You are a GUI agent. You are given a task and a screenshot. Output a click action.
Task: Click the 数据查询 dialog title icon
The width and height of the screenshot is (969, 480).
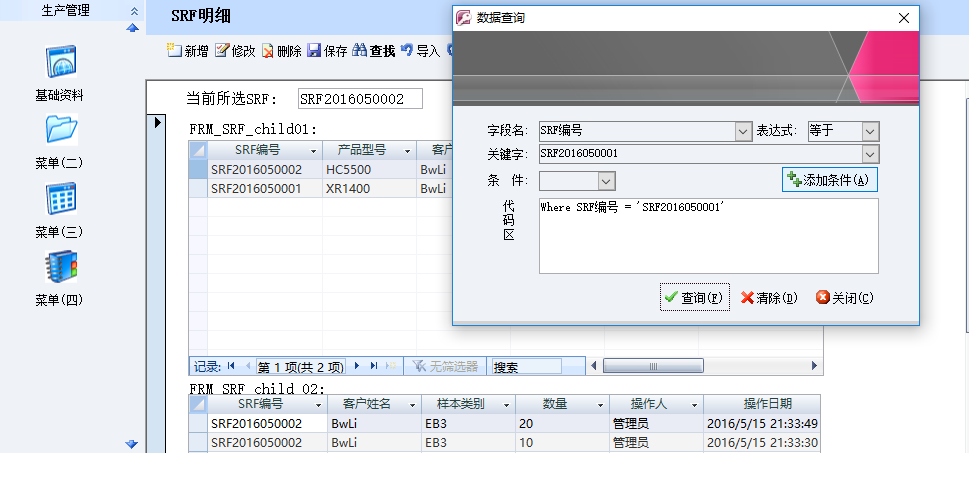pyautogui.click(x=463, y=18)
